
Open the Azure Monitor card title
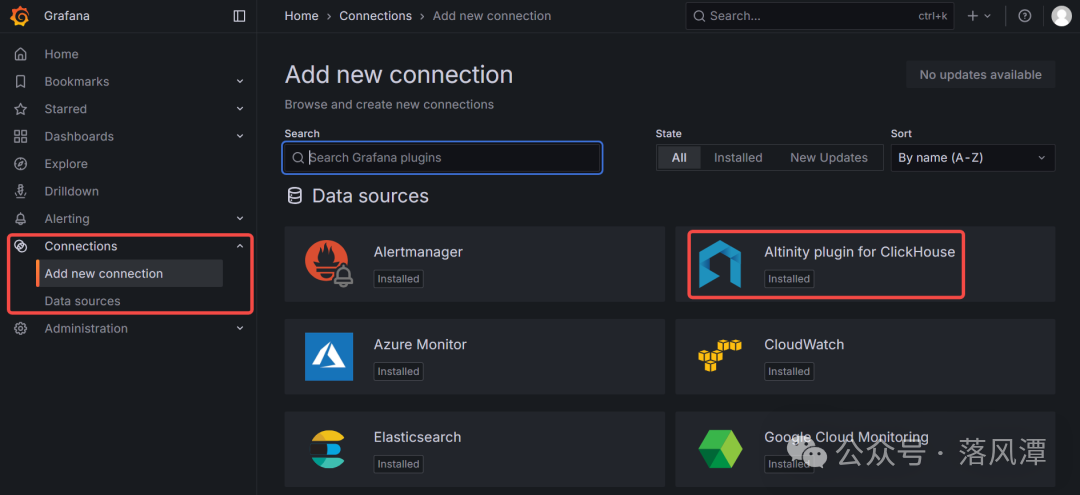pyautogui.click(x=420, y=344)
